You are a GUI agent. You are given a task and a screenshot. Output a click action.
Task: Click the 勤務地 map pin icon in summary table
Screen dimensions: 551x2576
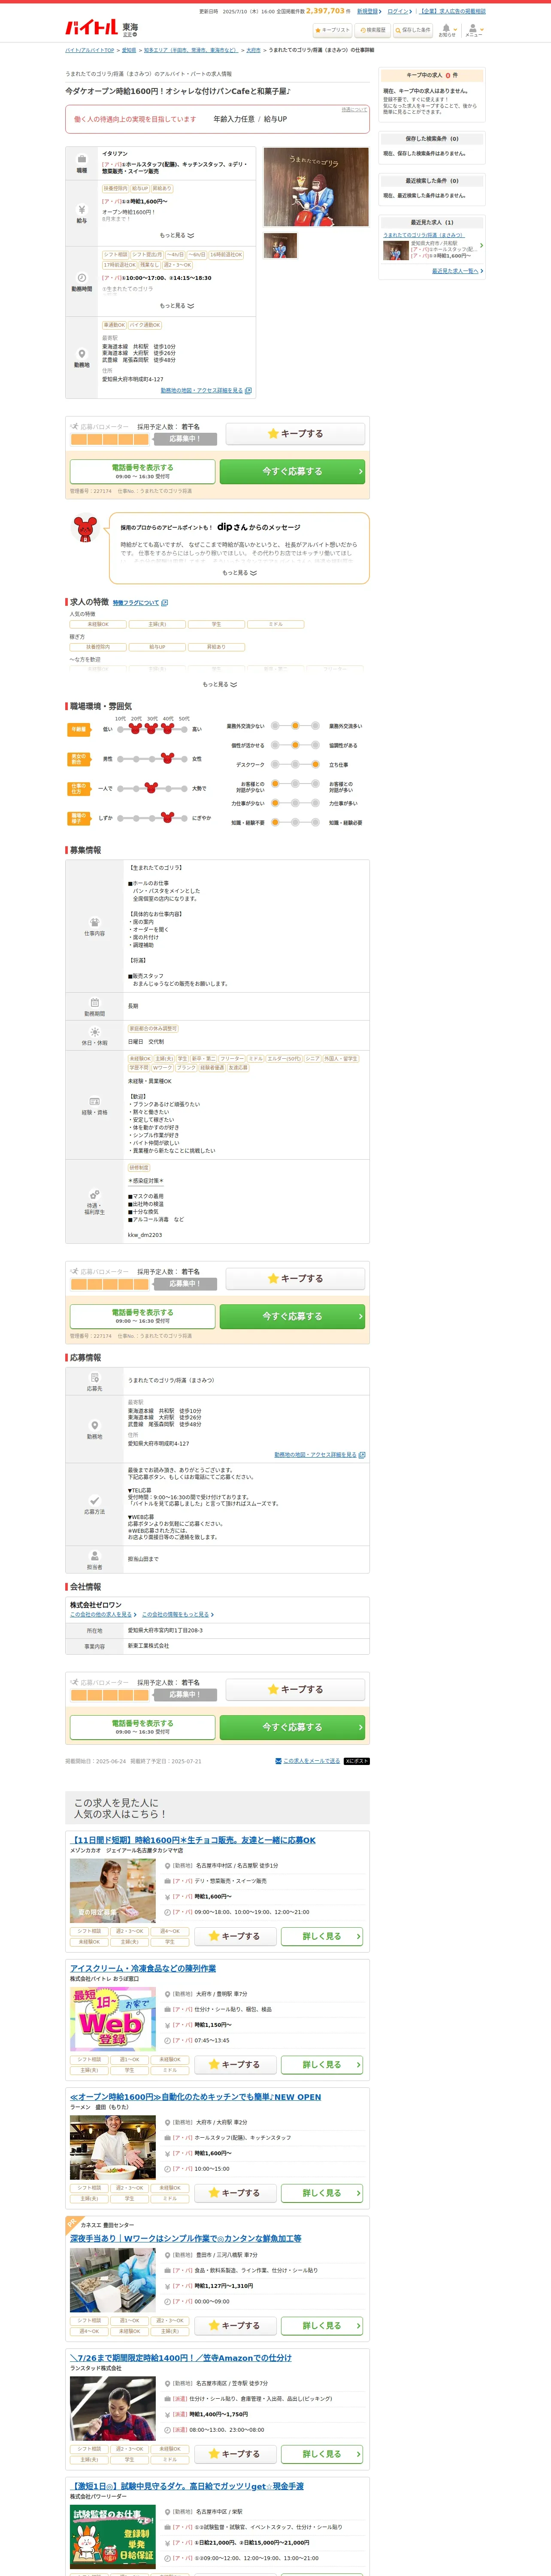(x=82, y=354)
